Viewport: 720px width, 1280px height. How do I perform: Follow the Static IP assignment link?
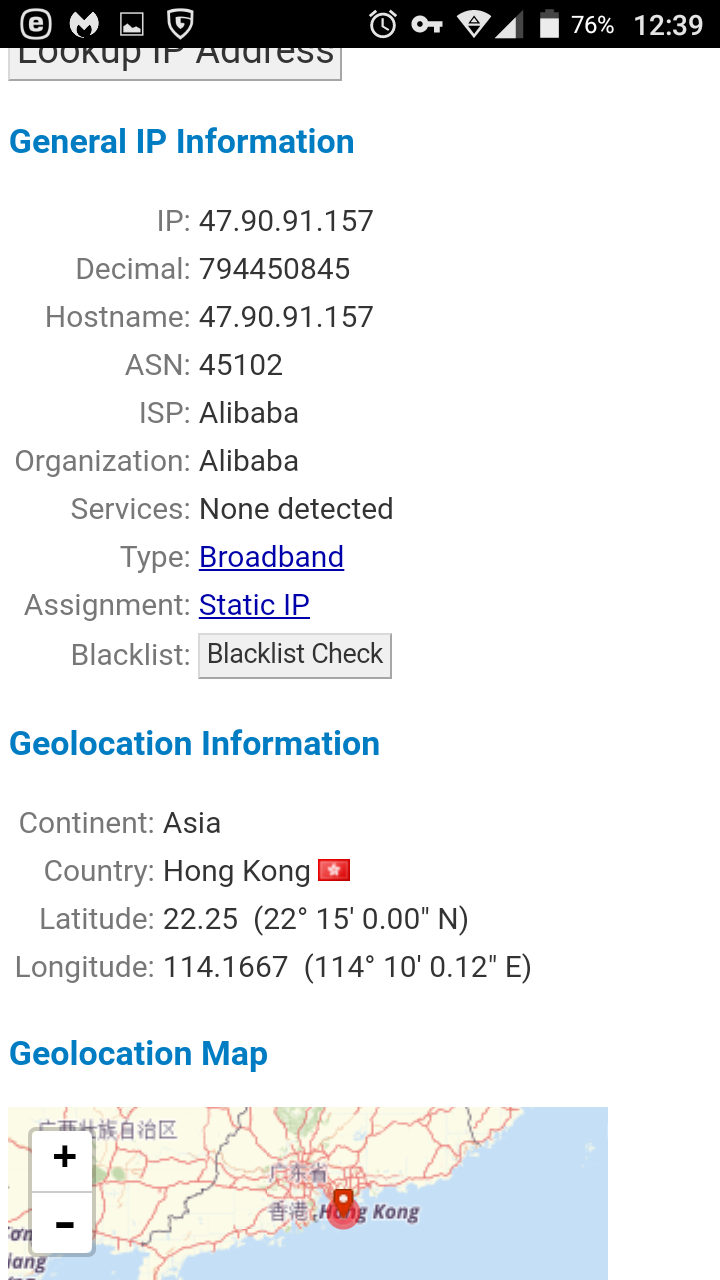[254, 605]
